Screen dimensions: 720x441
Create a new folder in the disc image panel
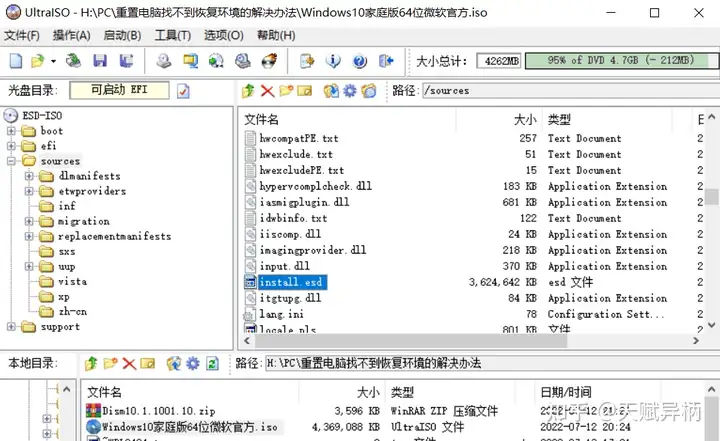(286, 90)
